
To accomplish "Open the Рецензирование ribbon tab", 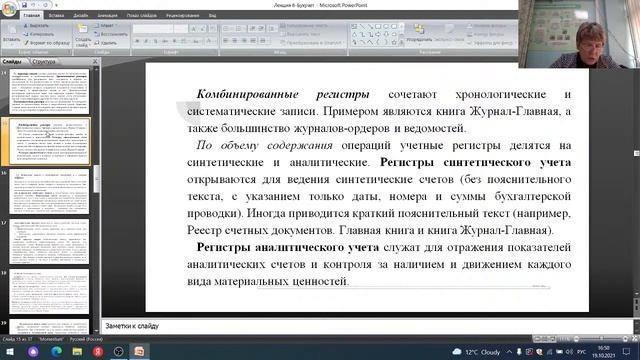I will (182, 16).
